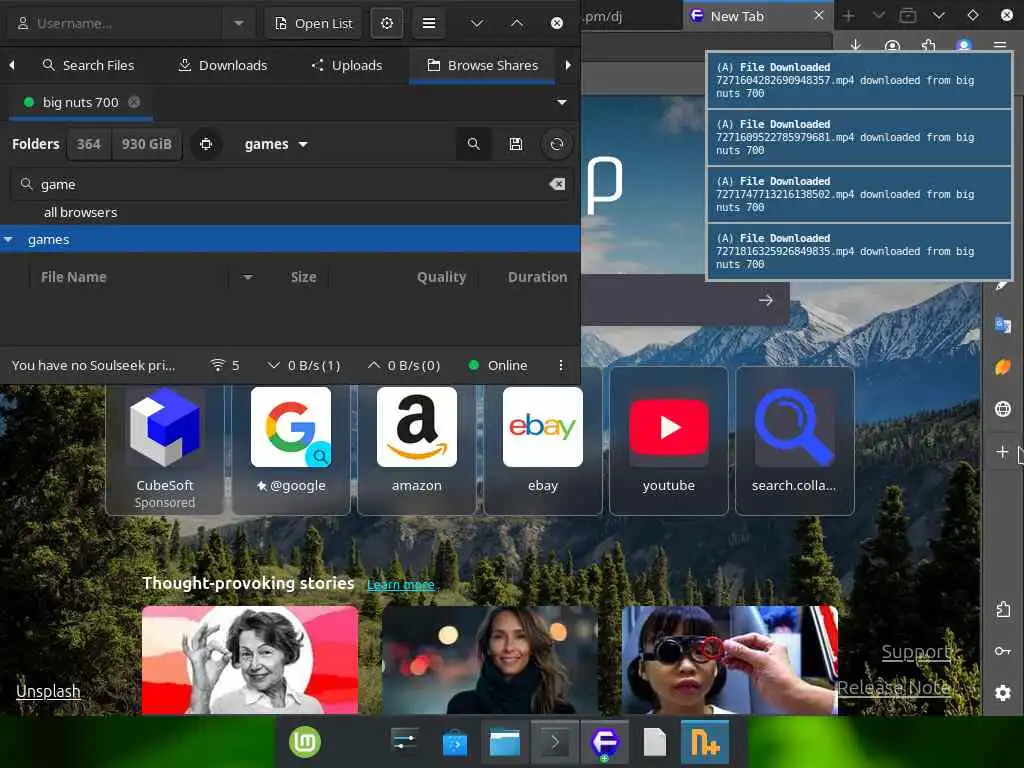Viewport: 1024px width, 768px height.
Task: Click the browser sidebar plus icon
Action: [x=1002, y=451]
